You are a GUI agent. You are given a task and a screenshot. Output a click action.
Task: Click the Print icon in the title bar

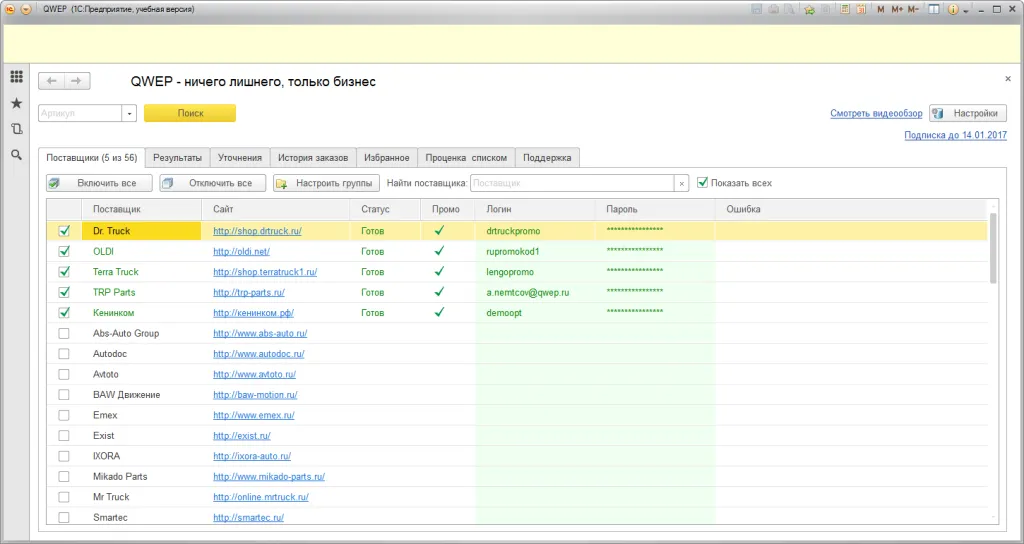[x=774, y=9]
